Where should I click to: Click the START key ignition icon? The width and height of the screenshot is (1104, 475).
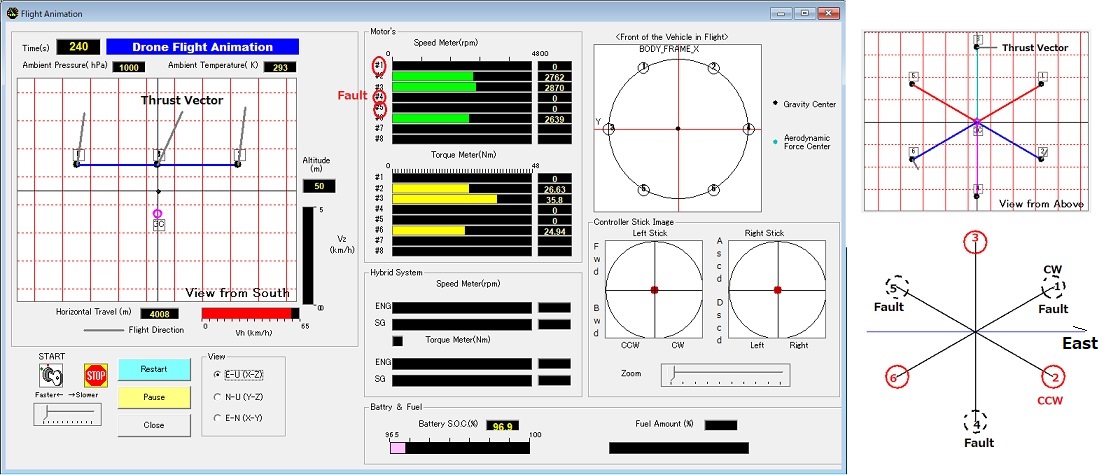[x=49, y=376]
